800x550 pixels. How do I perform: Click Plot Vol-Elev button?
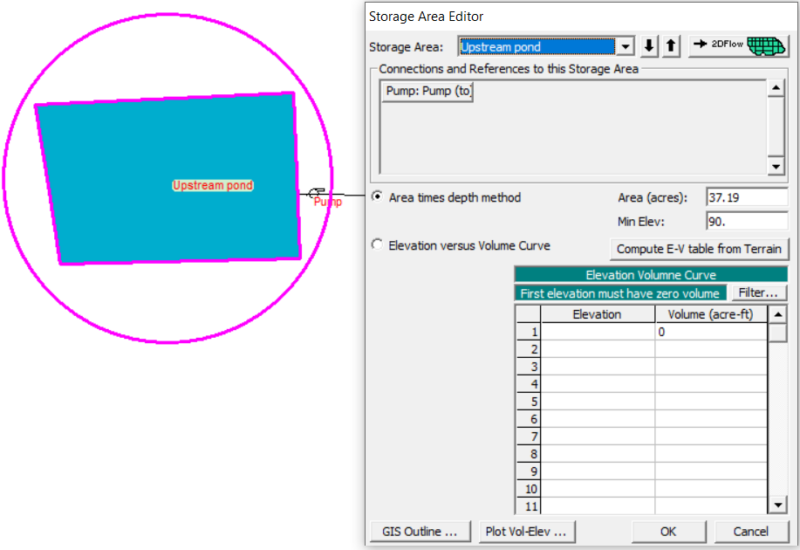(x=525, y=531)
